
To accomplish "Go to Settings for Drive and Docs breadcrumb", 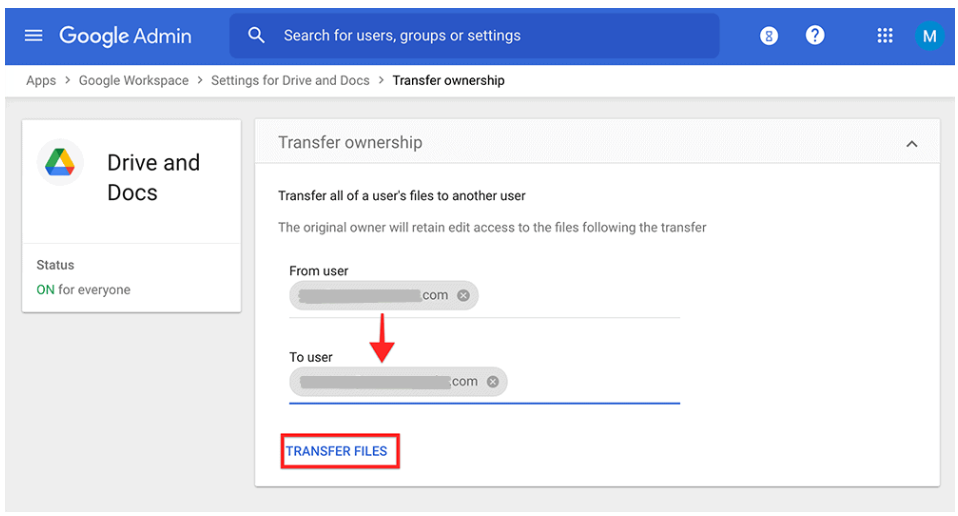I will click(x=290, y=81).
